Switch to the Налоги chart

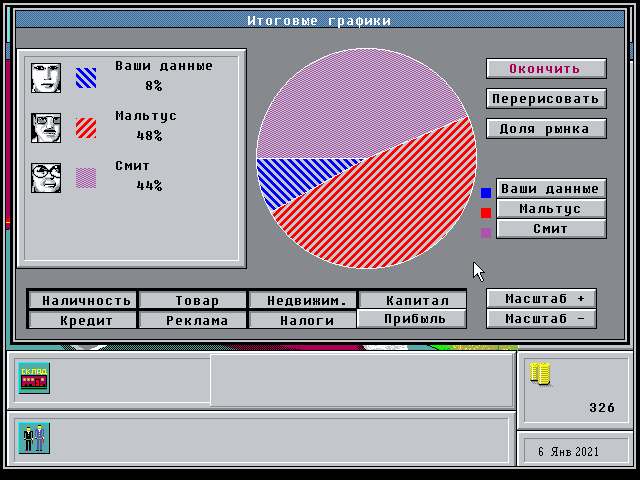(x=302, y=320)
